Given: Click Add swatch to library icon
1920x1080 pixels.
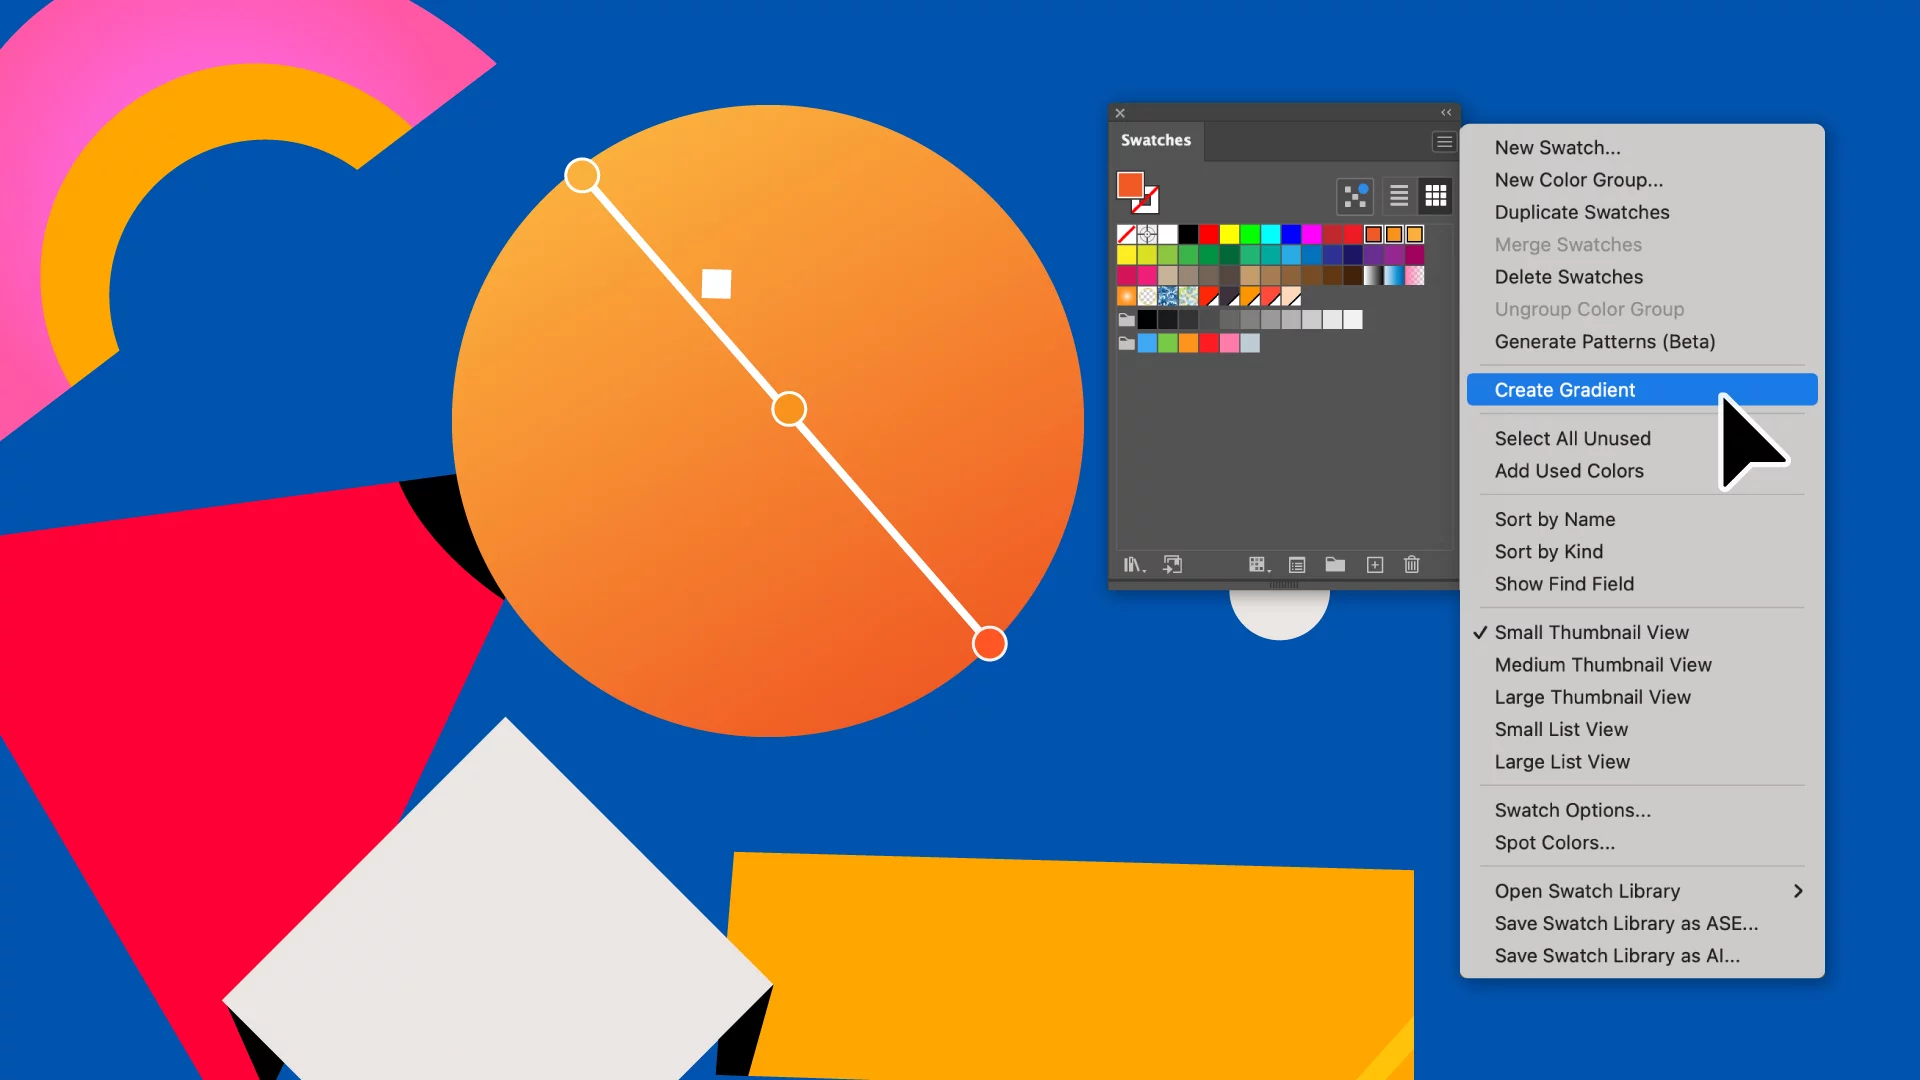Looking at the screenshot, I should pyautogui.click(x=1173, y=565).
